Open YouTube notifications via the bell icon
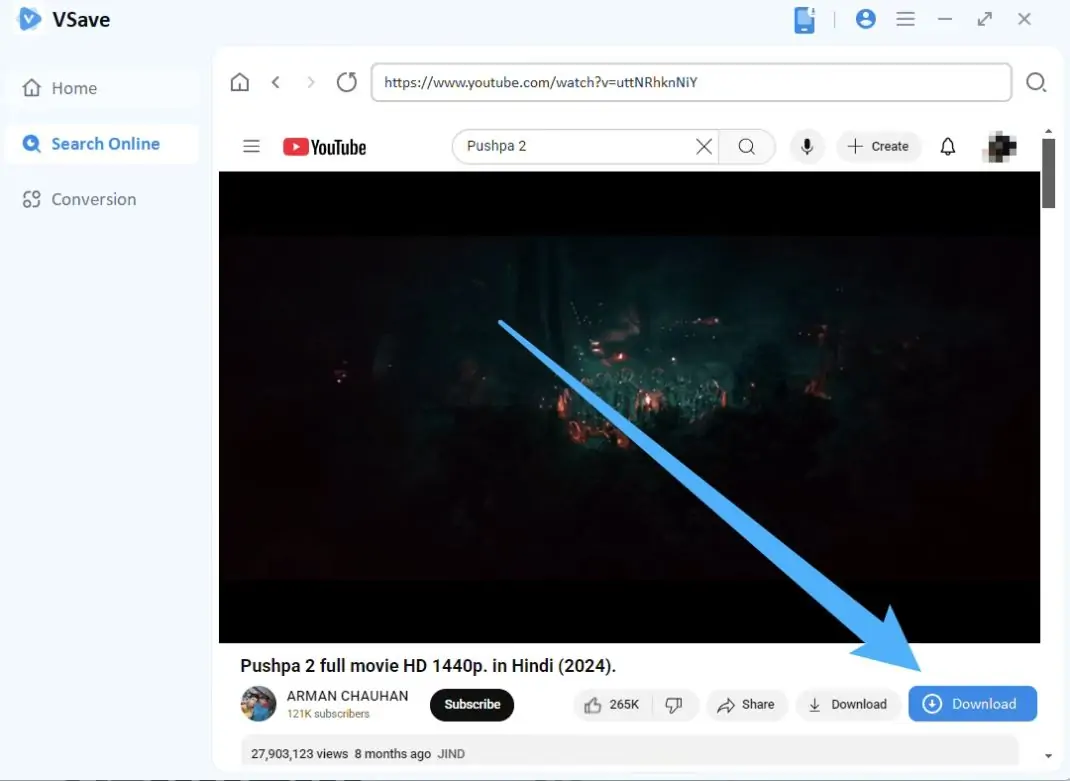The height and width of the screenshot is (781, 1070). [x=947, y=146]
